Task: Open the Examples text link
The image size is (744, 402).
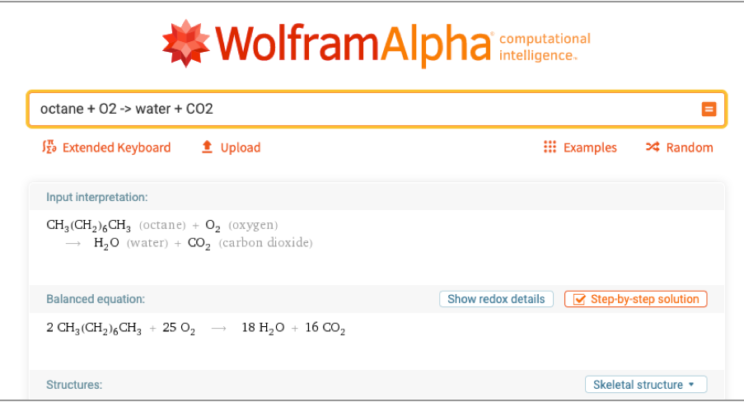Action: click(x=590, y=148)
